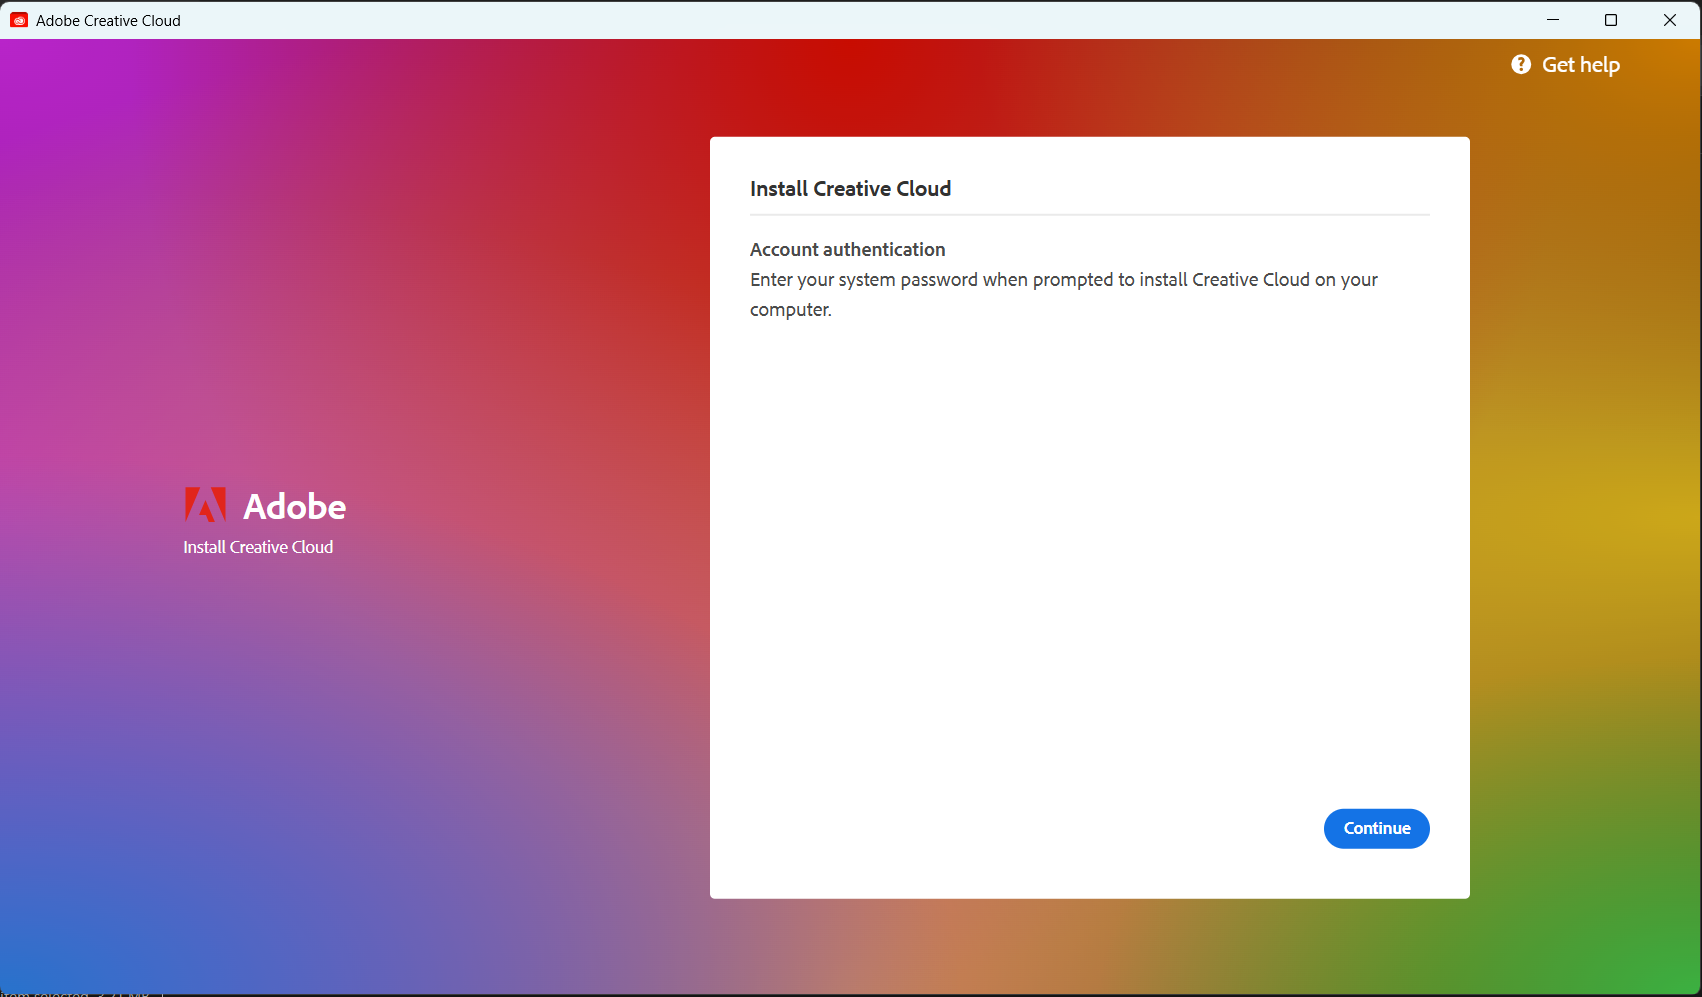Viewport: 1702px width, 997px height.
Task: Click the Adobe icon in the title bar
Action: tap(18, 19)
